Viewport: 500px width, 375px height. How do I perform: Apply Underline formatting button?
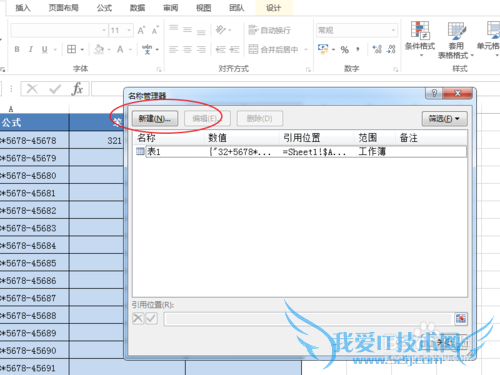click(x=44, y=49)
